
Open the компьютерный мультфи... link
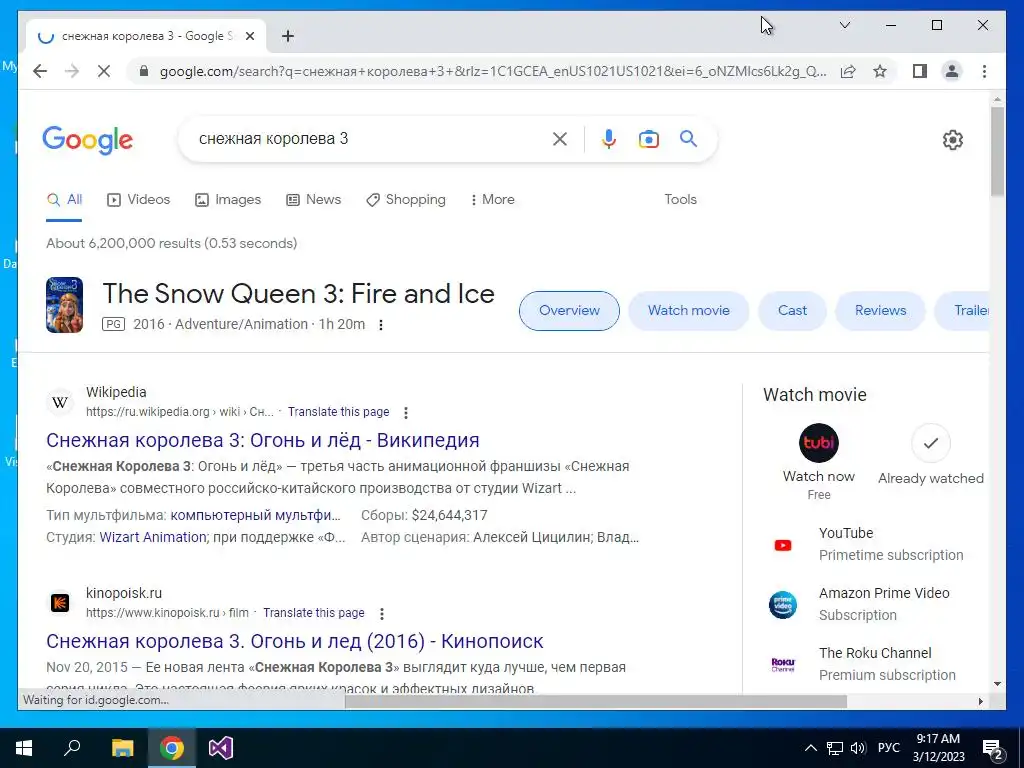pos(255,515)
